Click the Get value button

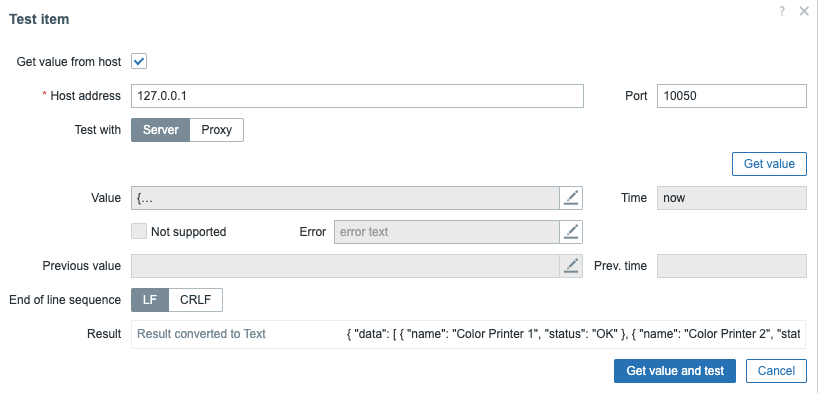click(769, 164)
